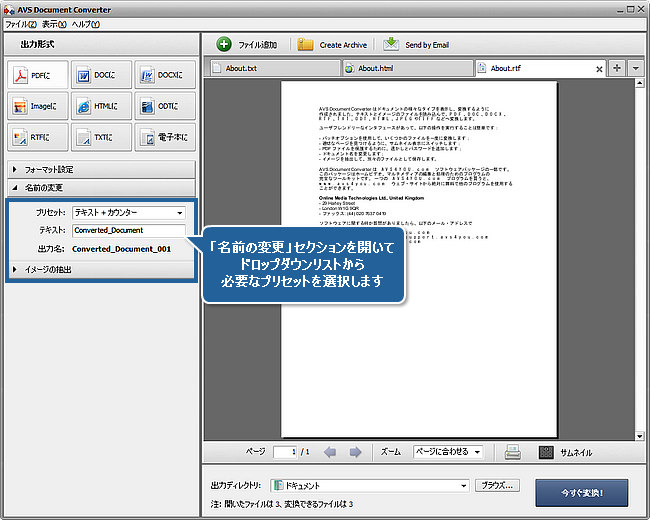Switch to About.html tab
This screenshot has width=650, height=520.
click(407, 68)
